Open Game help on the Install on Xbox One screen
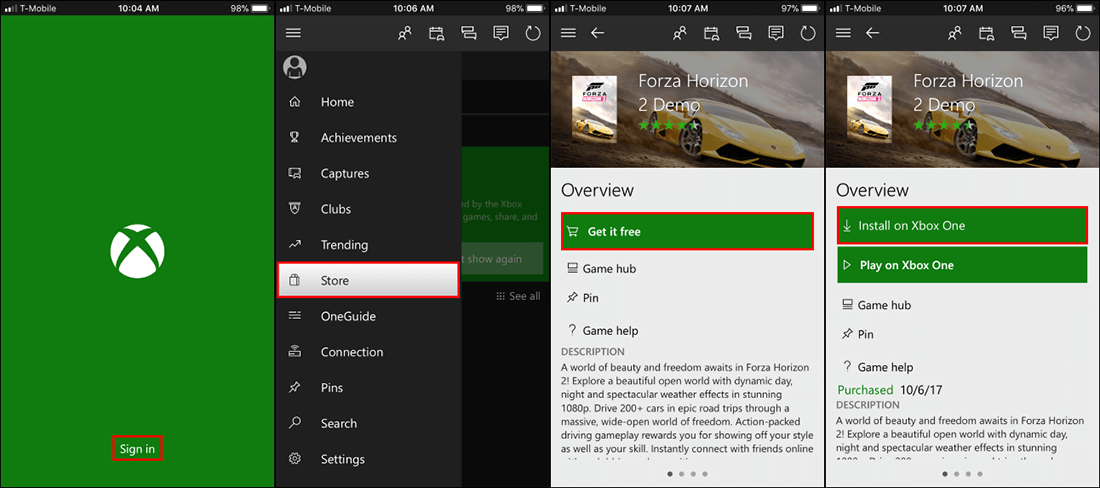The width and height of the screenshot is (1100, 488). [877, 367]
